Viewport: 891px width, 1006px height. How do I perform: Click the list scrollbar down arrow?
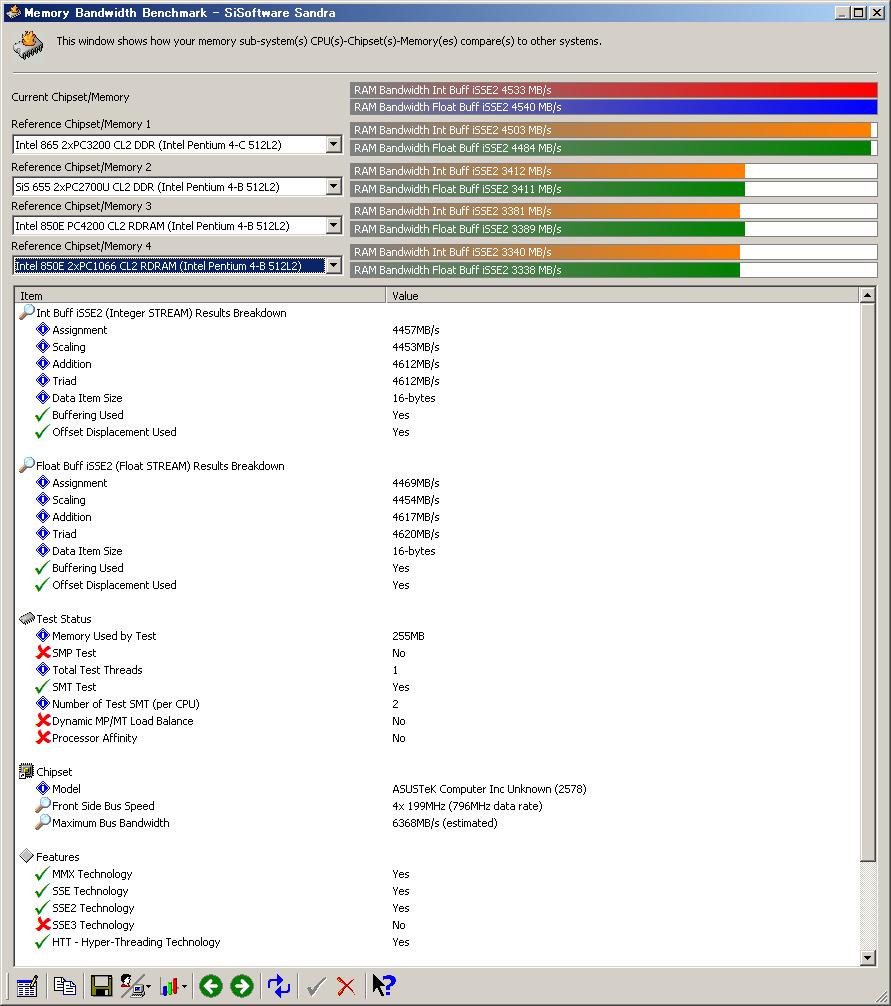pos(867,958)
